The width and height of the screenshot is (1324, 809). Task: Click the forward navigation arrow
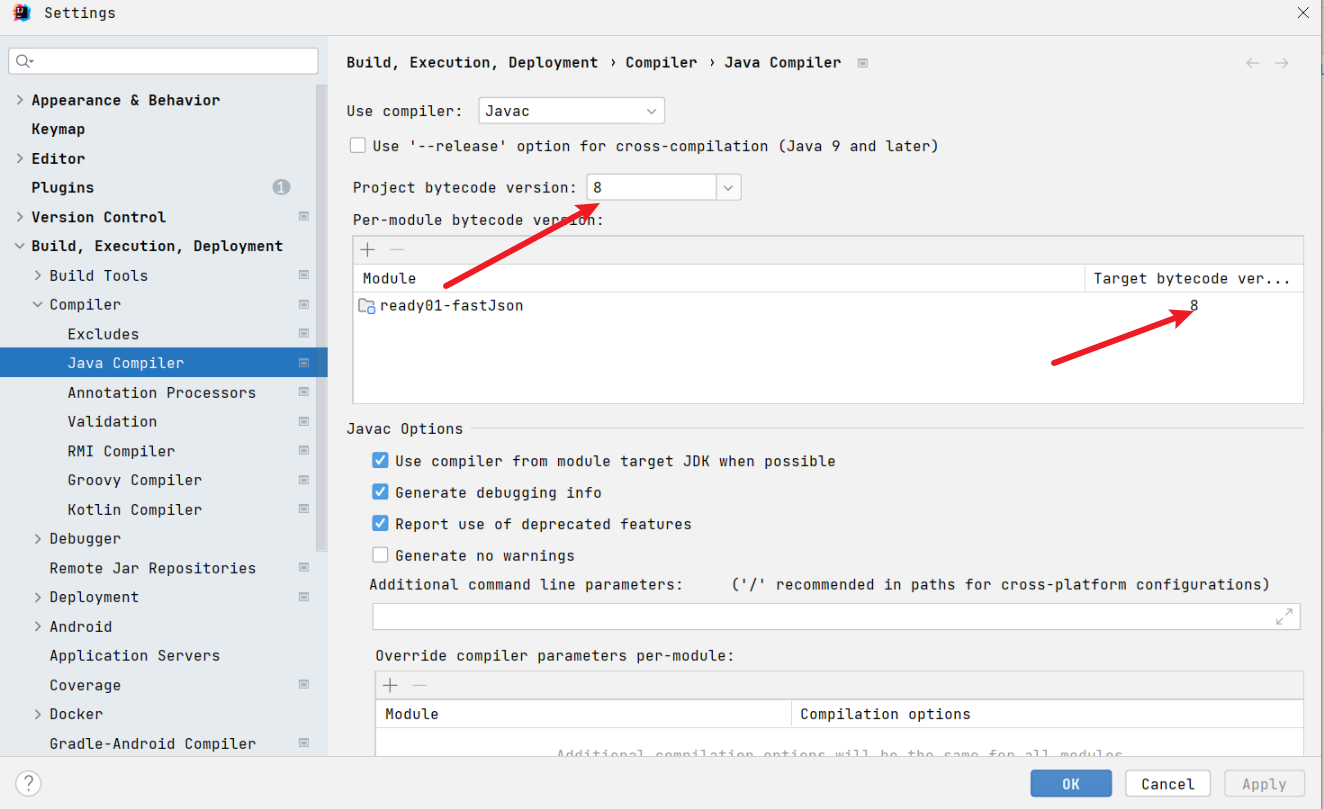(1281, 63)
